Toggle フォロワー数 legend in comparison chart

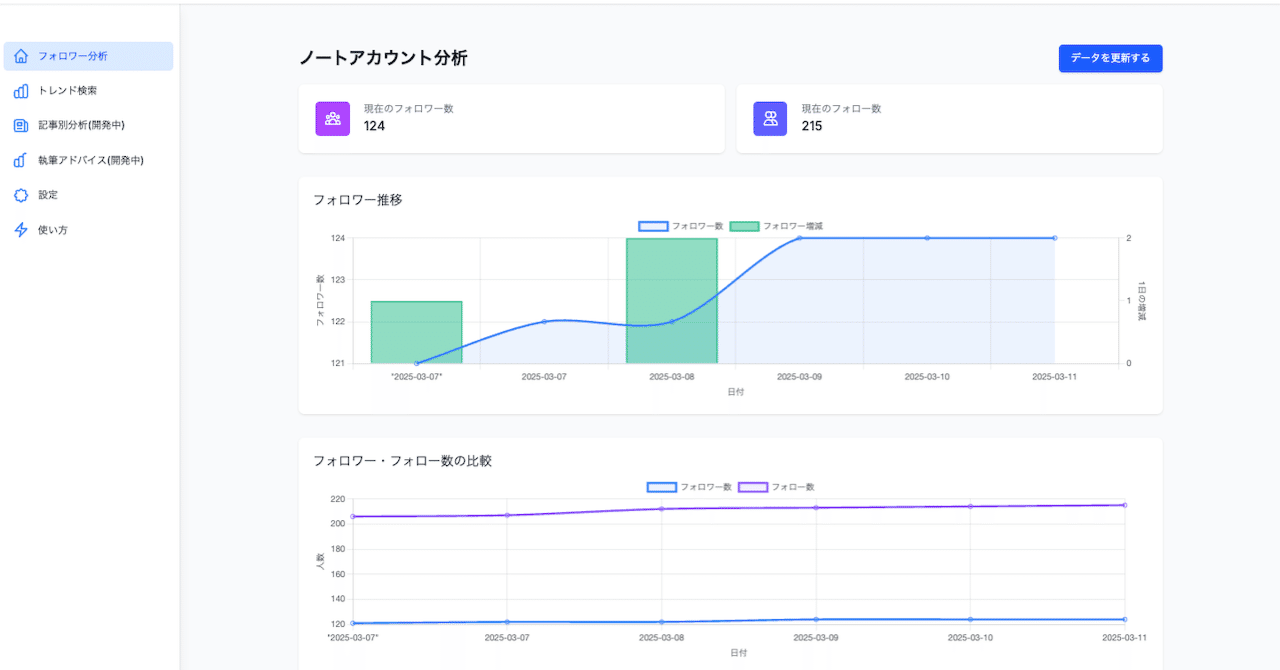coord(689,487)
